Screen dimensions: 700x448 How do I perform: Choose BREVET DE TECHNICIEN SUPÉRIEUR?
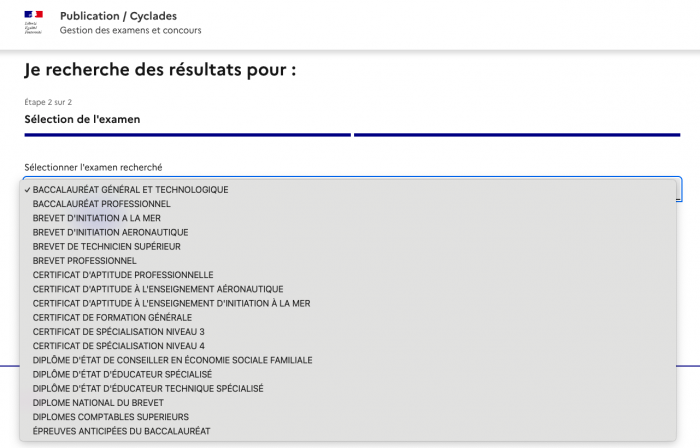tap(348, 247)
